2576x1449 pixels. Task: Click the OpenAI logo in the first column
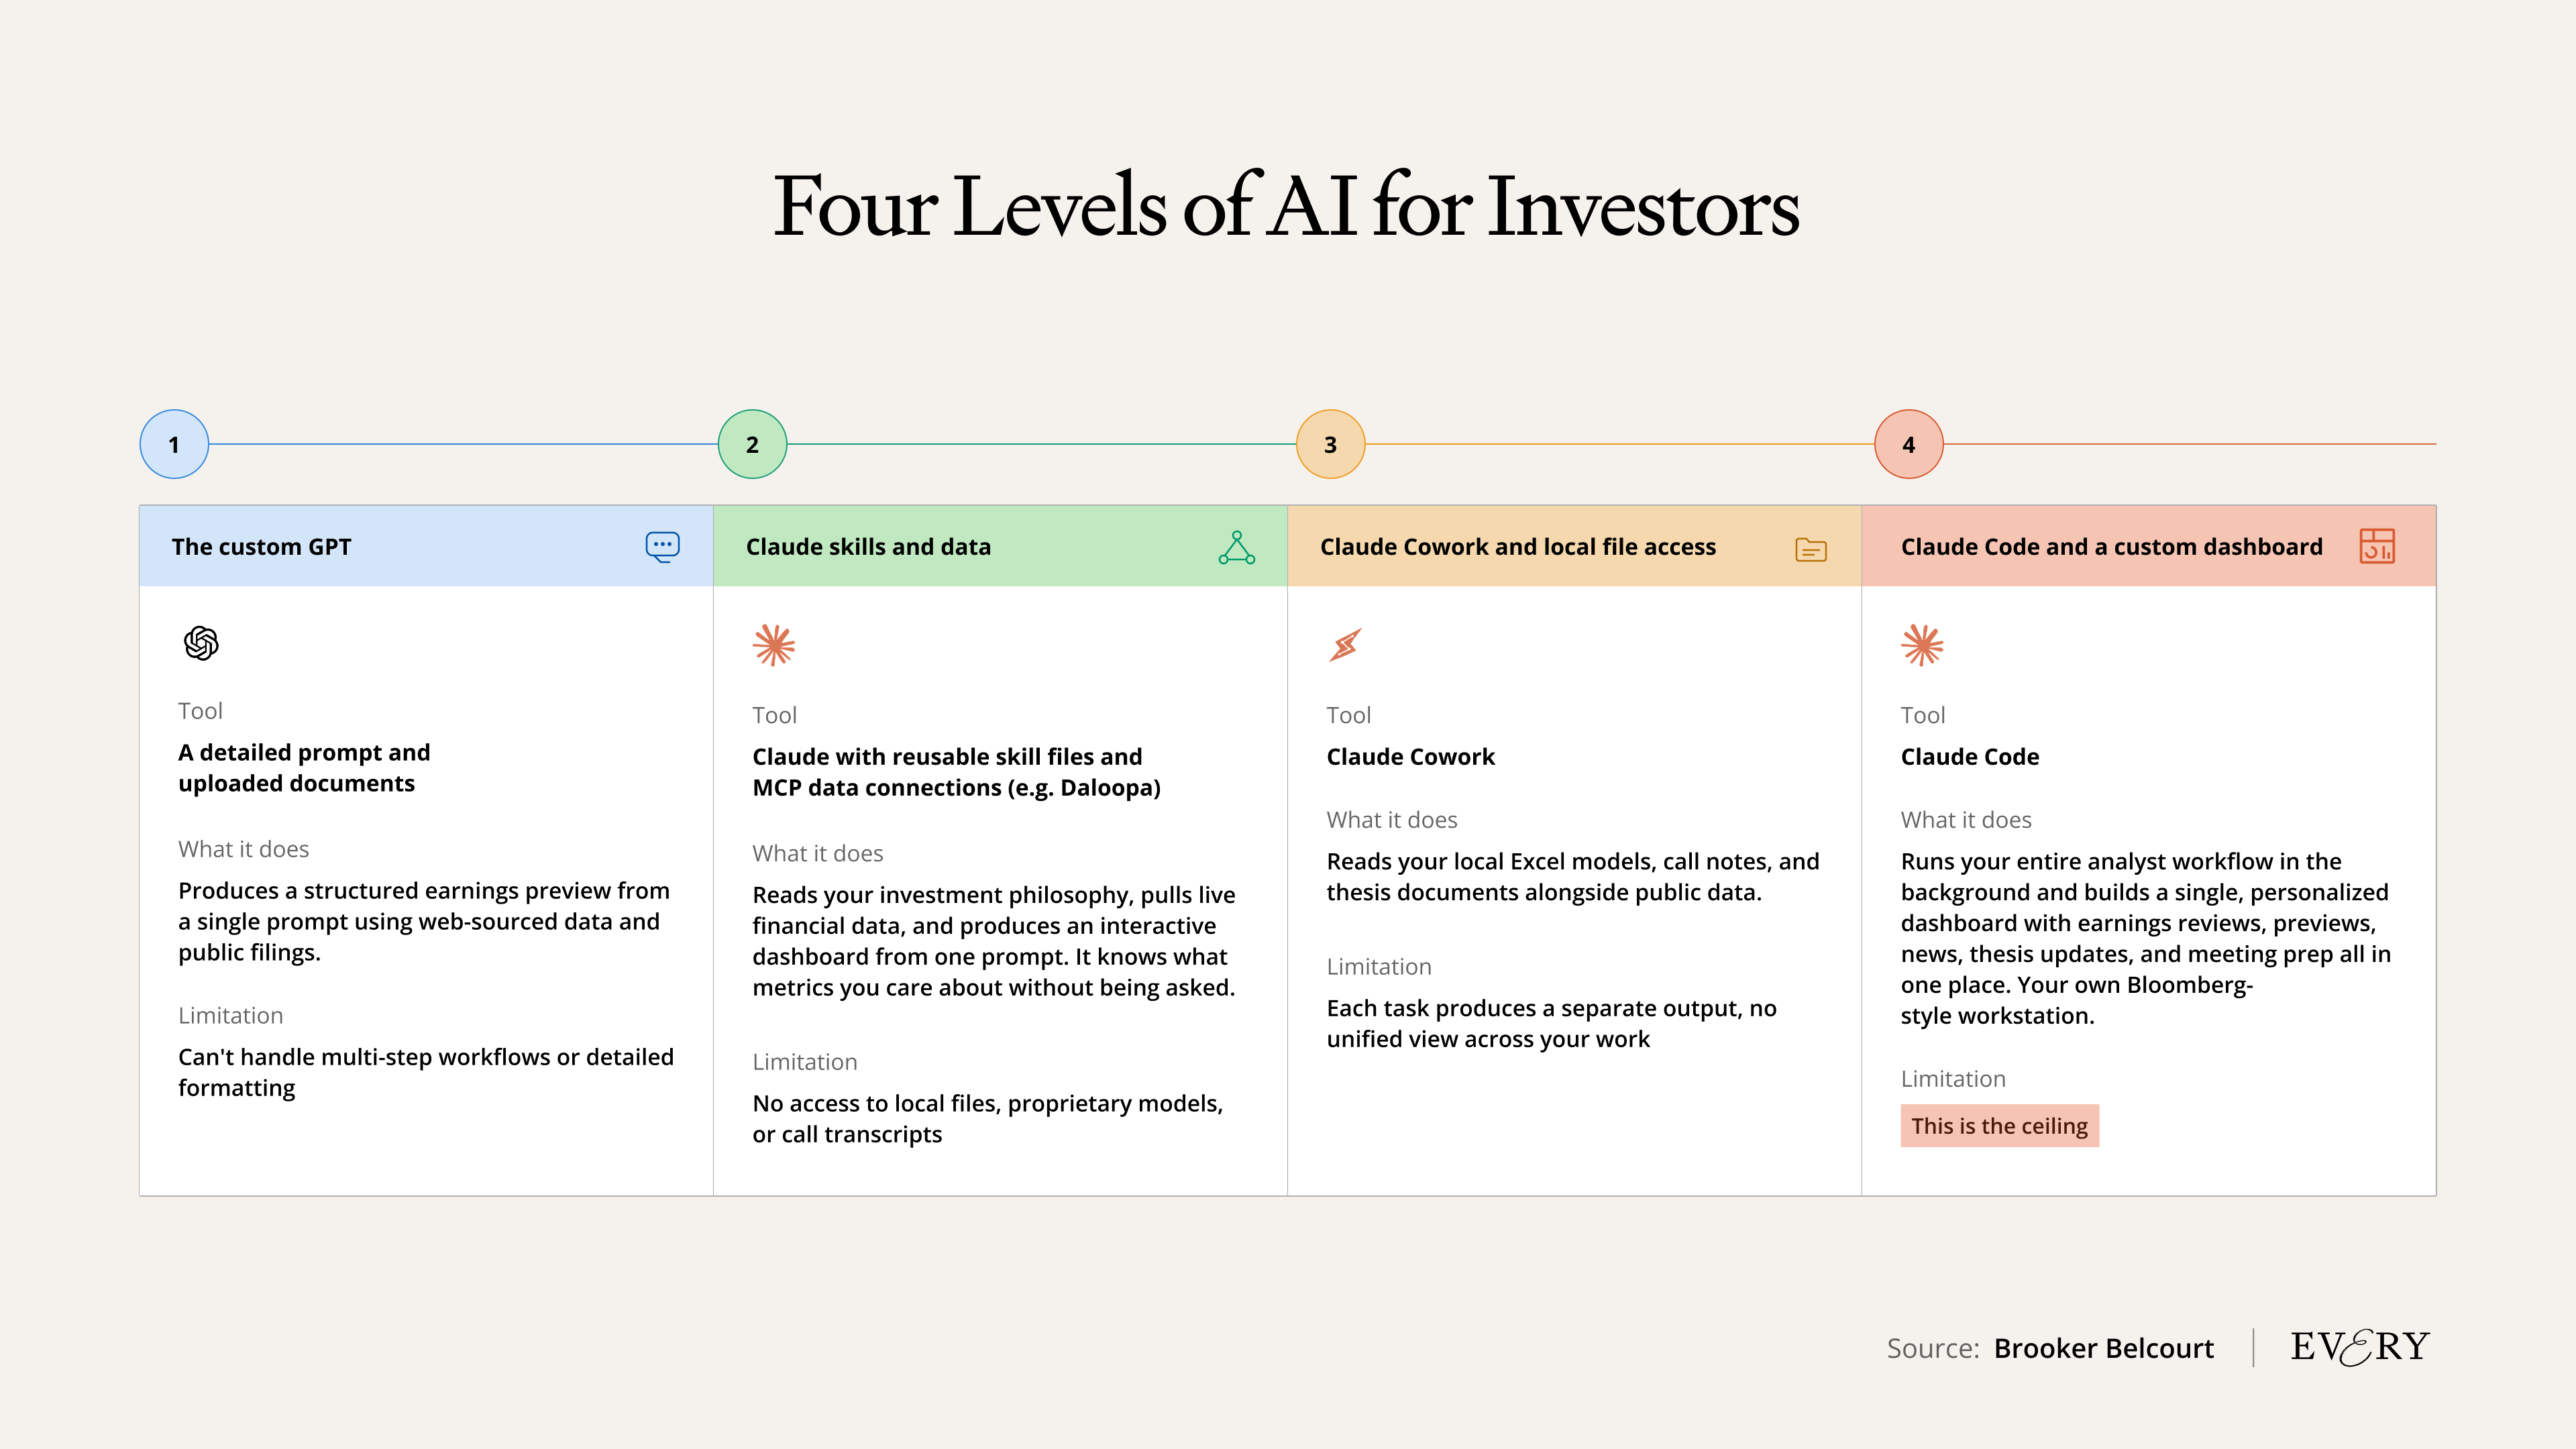(201, 643)
